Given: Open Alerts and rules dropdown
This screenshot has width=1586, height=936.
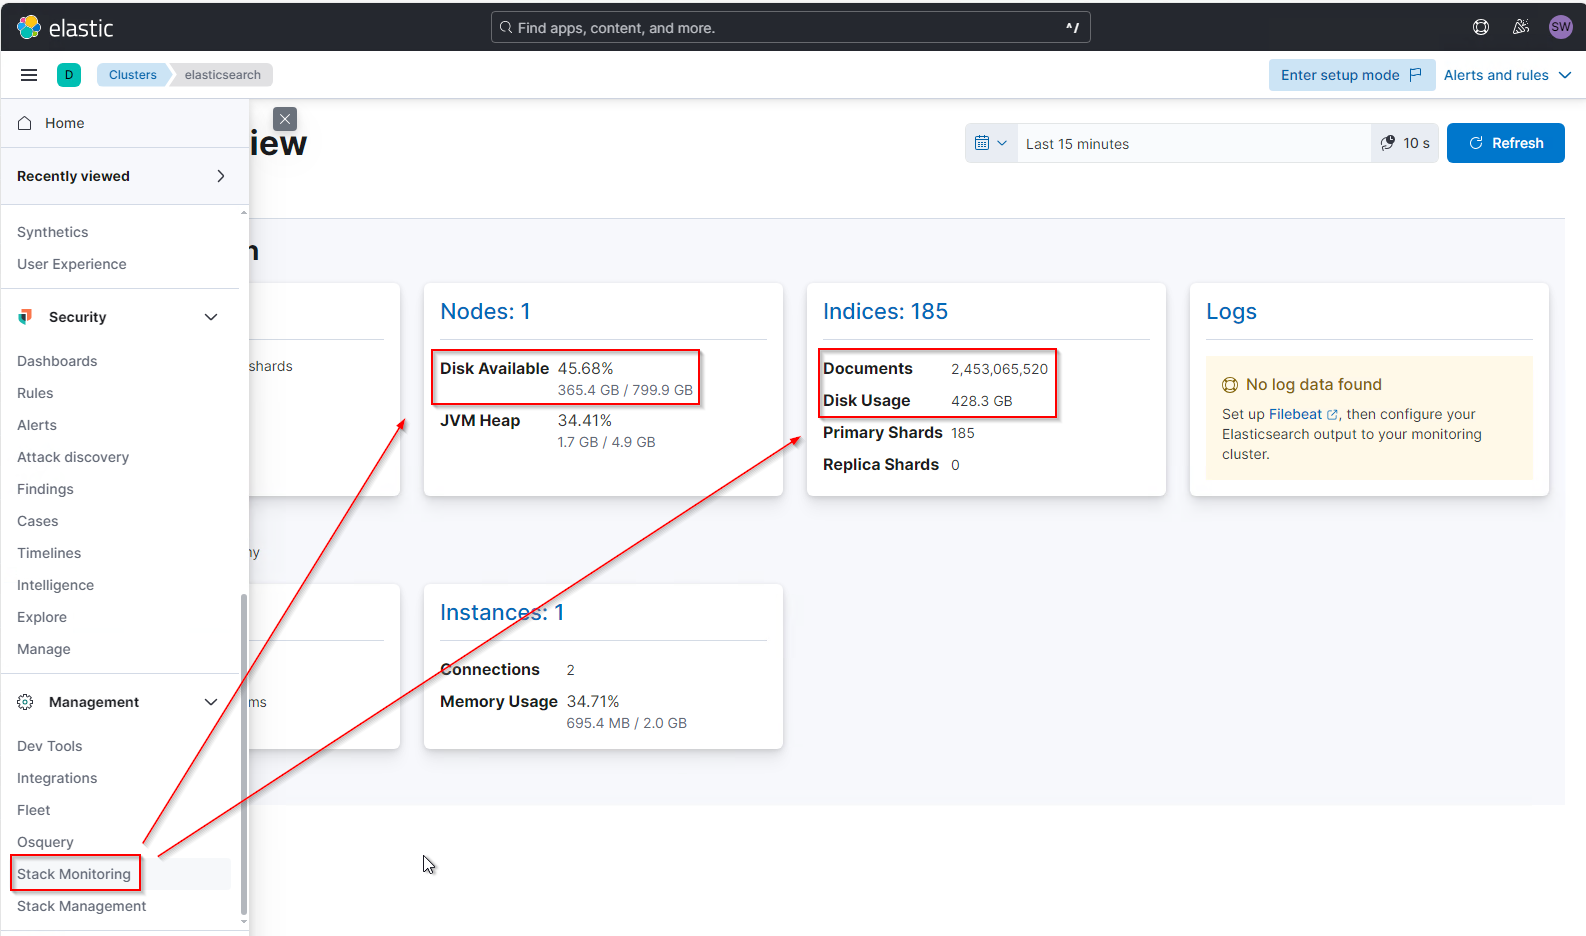Looking at the screenshot, I should click(x=1508, y=75).
